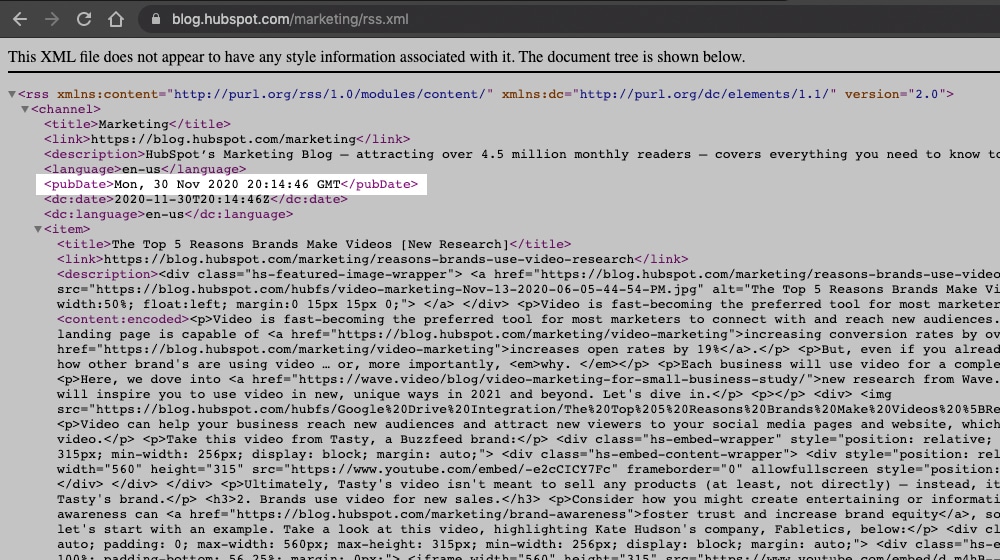
Task: Click the hs-featured-image-wrapper description line
Action: pos(528,274)
